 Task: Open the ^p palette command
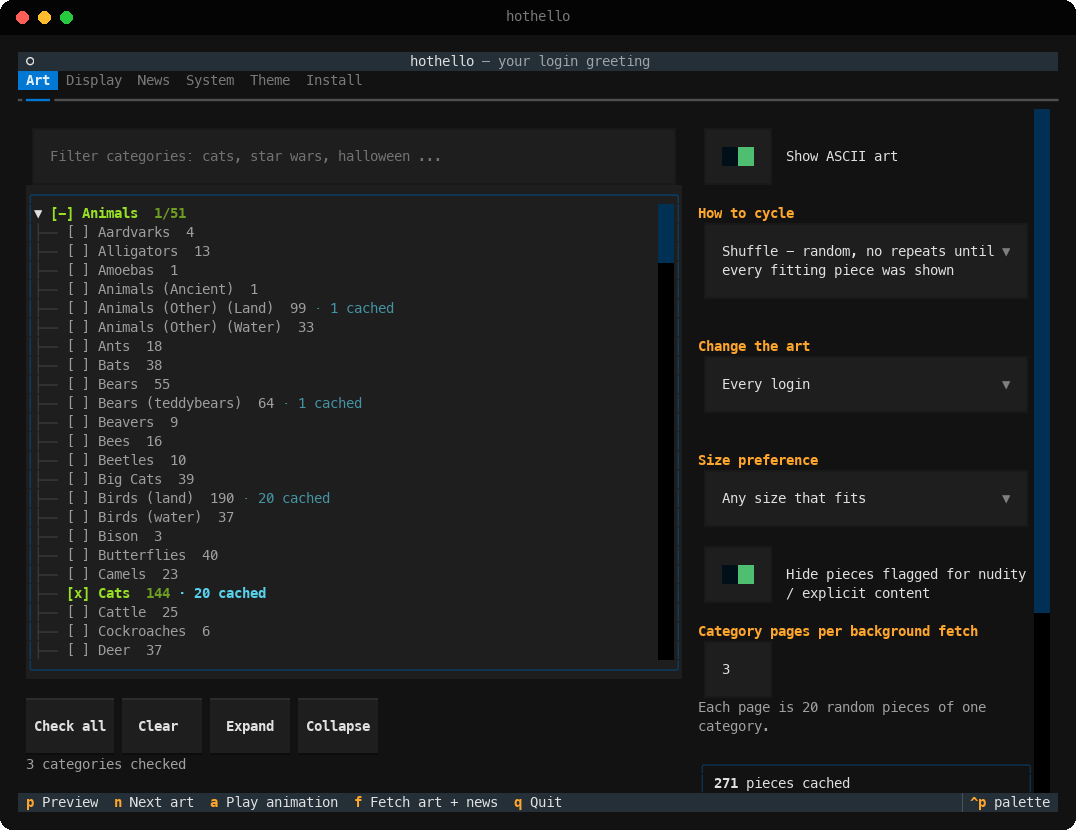(x=1010, y=802)
